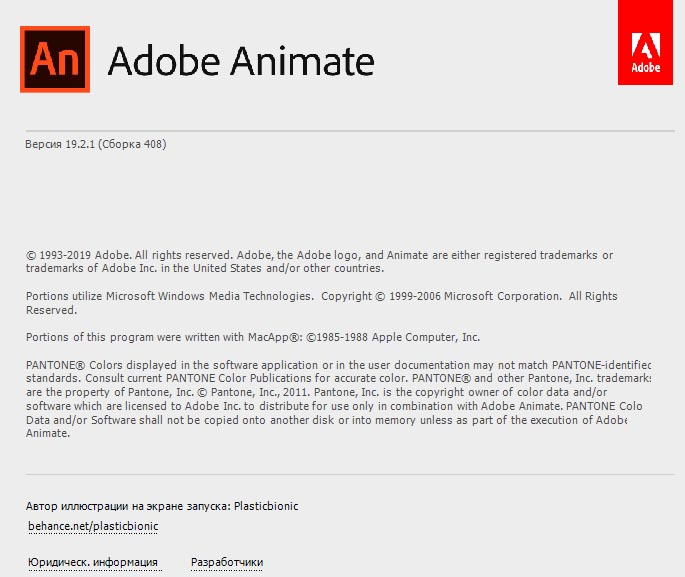The image size is (685, 577).
Task: Click the '© 1993-2019 Adobe' copyright paragraph
Action: 319,262
